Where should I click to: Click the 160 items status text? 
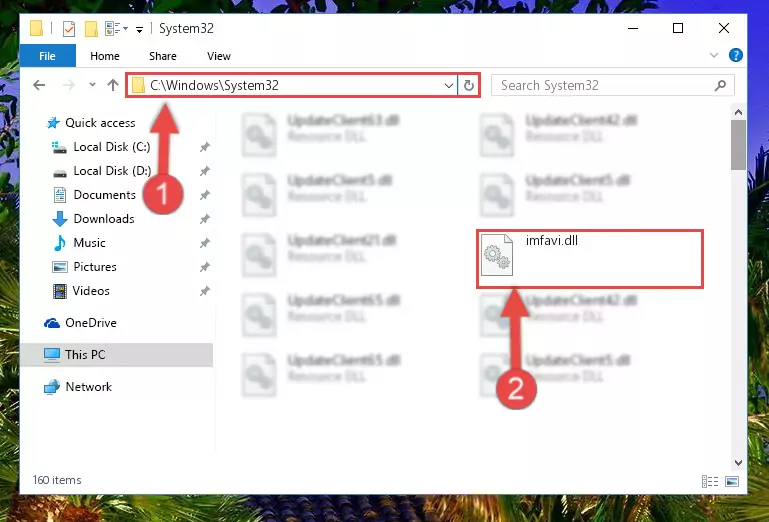(57, 480)
